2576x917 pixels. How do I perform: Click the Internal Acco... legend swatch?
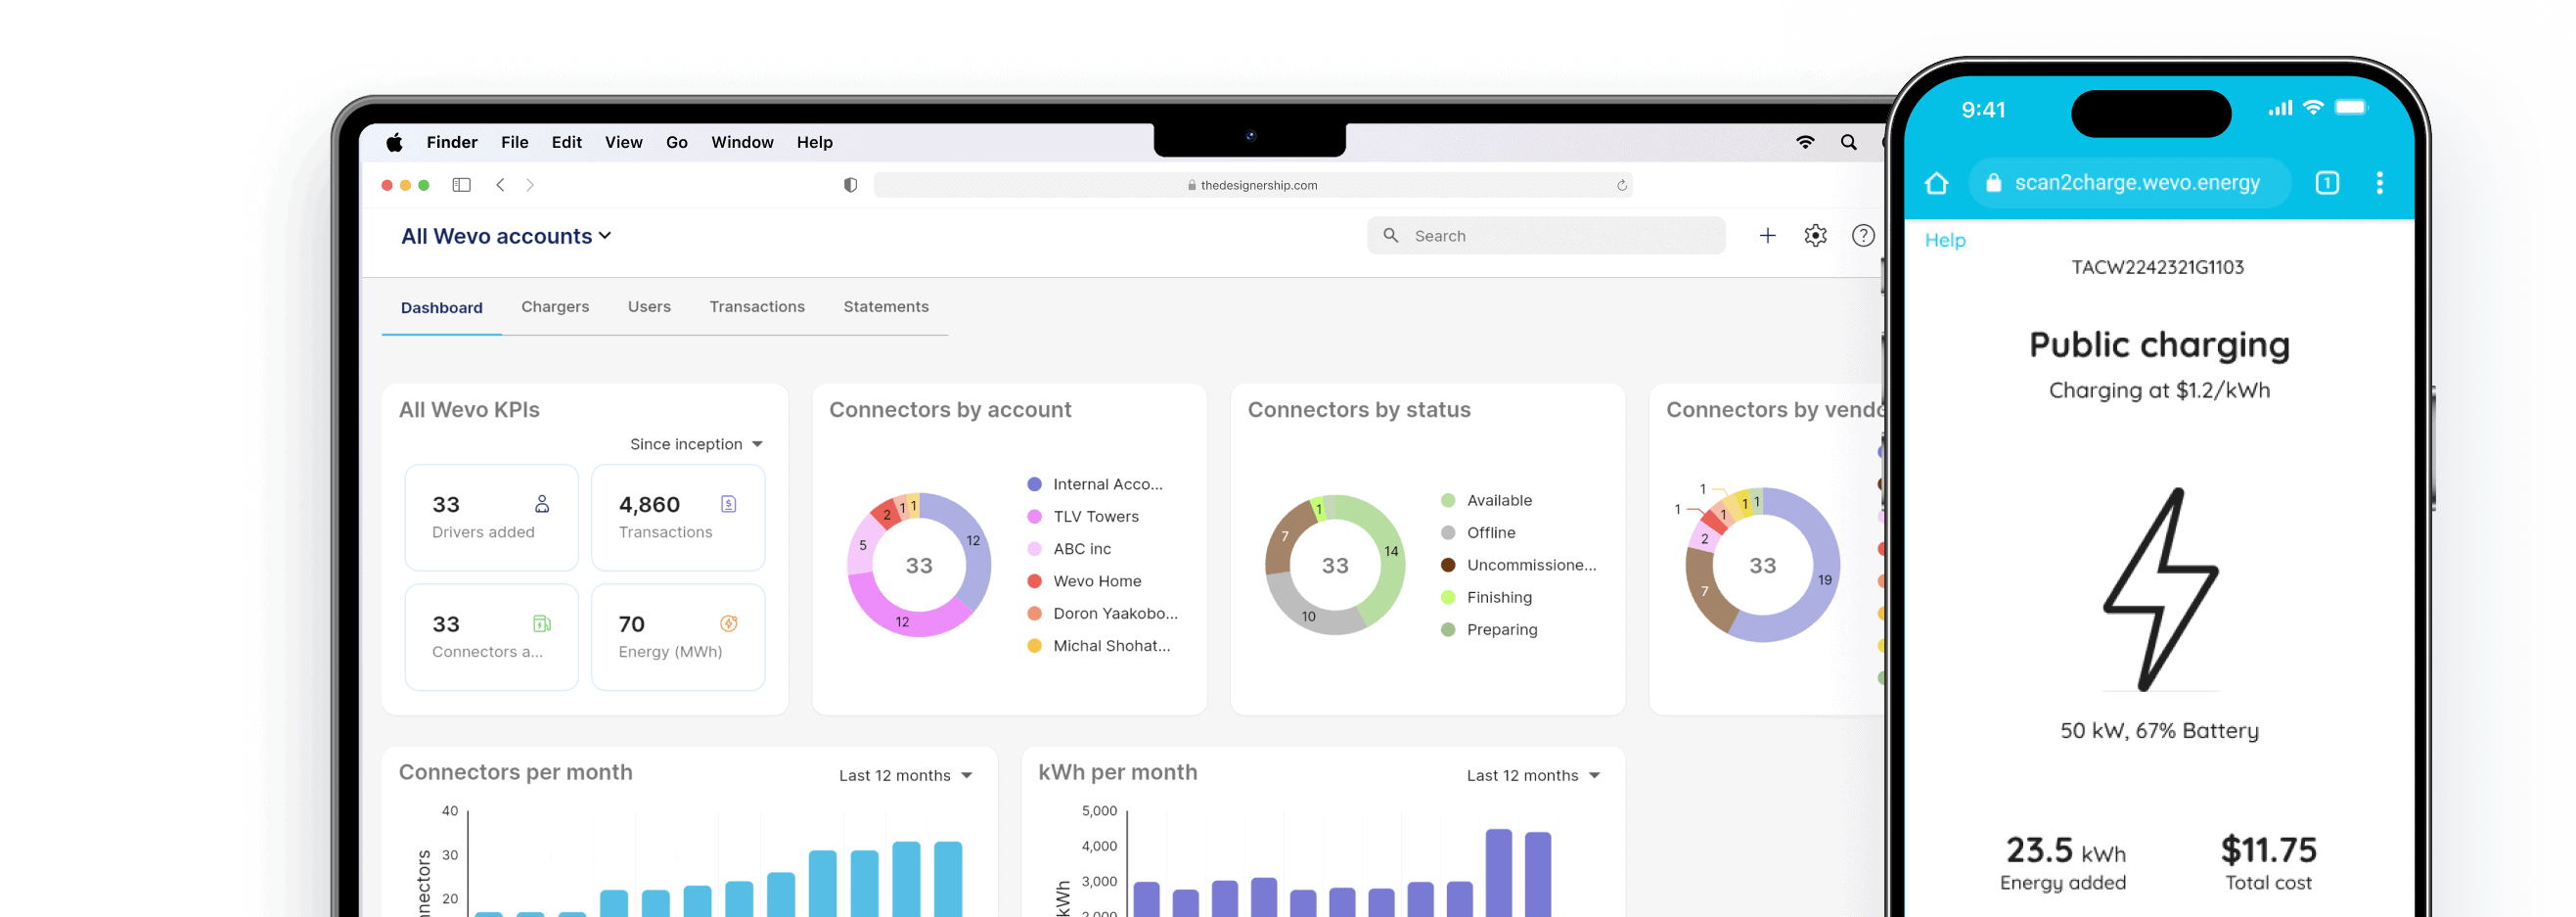[1034, 485]
